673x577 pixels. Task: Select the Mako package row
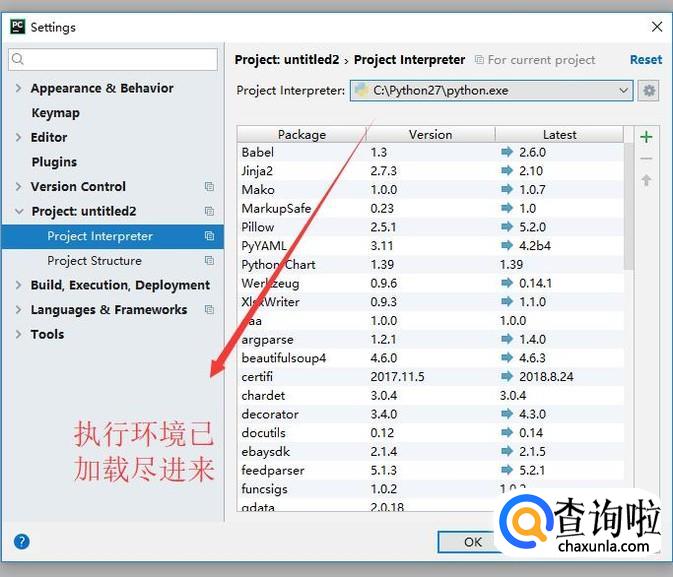click(x=430, y=189)
